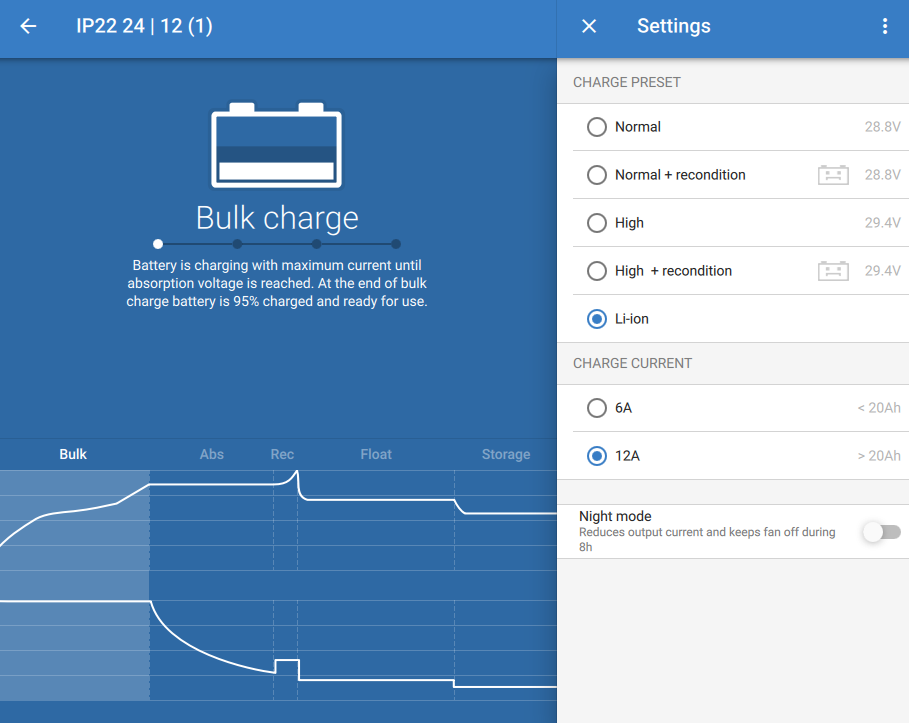Select the Li-ion charge preset
The height and width of the screenshot is (723, 909).
(597, 319)
